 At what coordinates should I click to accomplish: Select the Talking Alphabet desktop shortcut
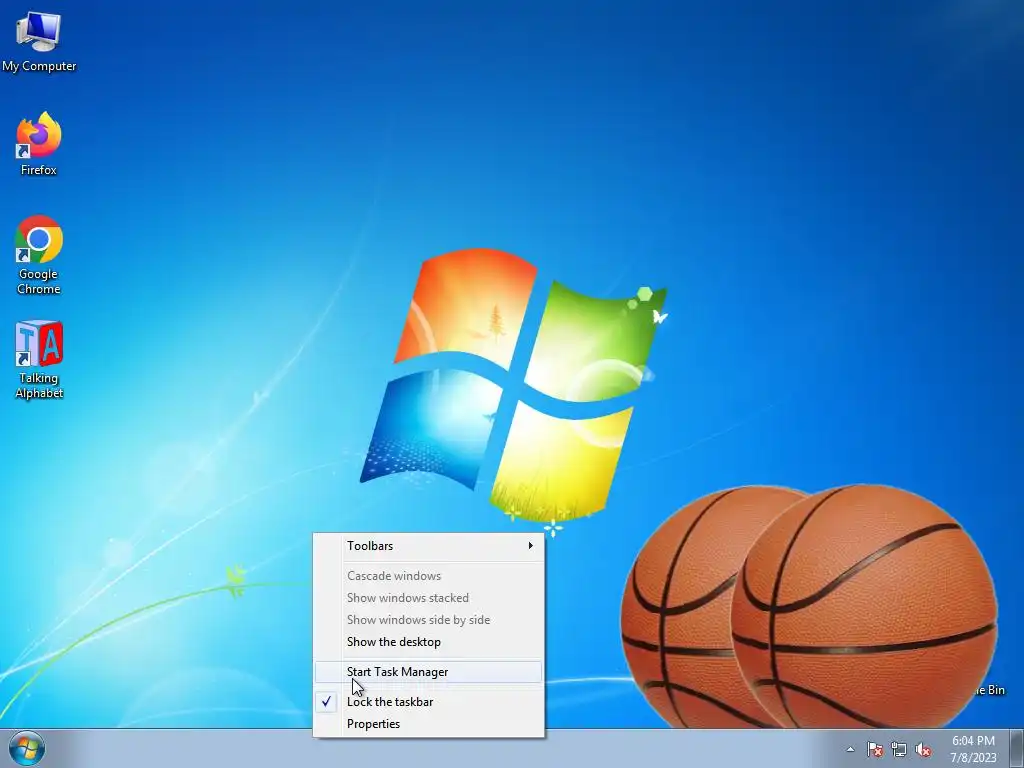click(39, 359)
